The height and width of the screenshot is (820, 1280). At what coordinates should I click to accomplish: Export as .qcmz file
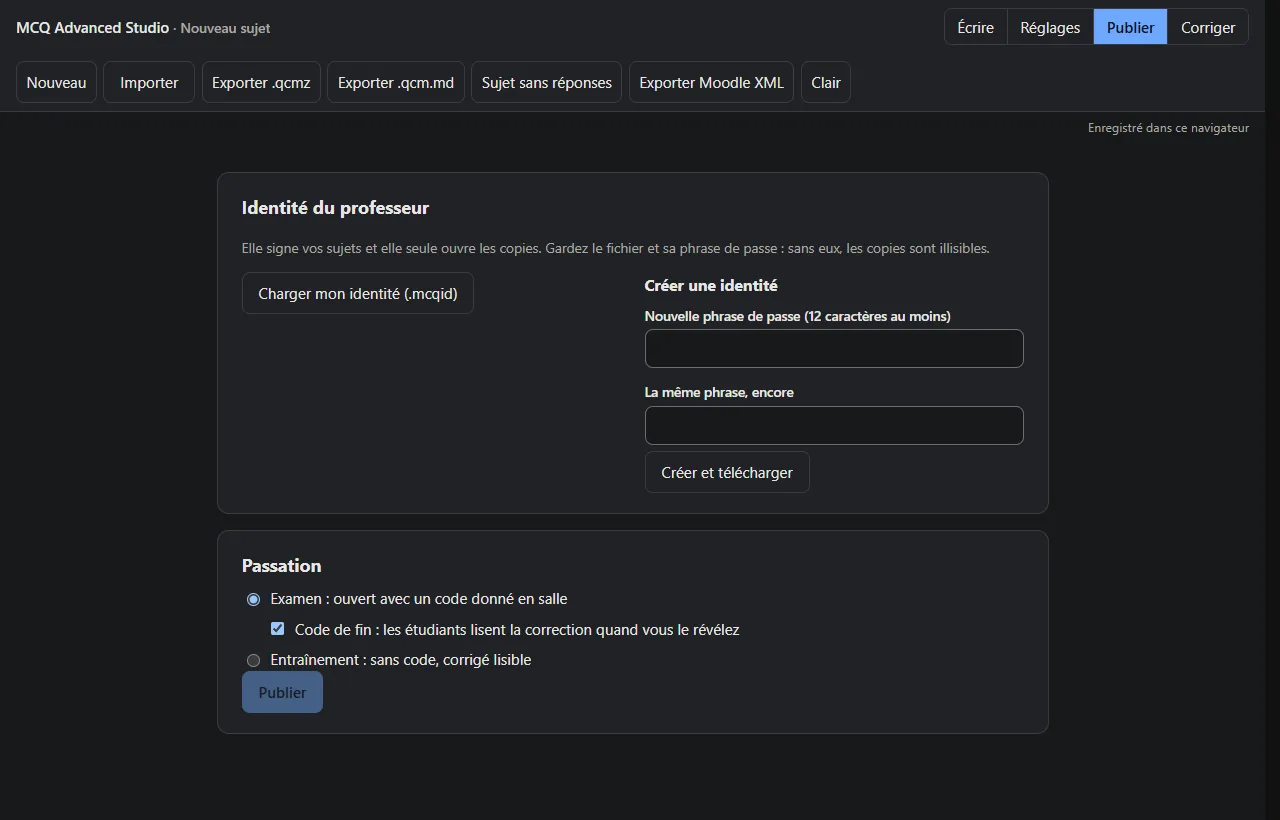(261, 82)
